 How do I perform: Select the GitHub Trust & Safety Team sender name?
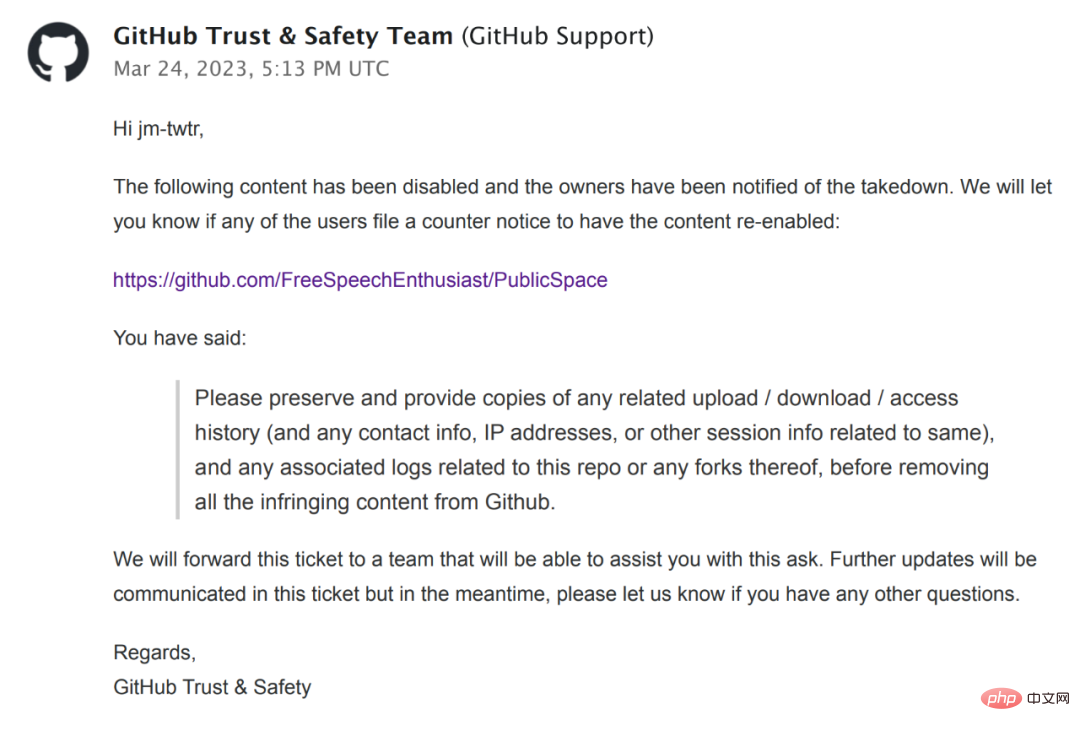[283, 35]
